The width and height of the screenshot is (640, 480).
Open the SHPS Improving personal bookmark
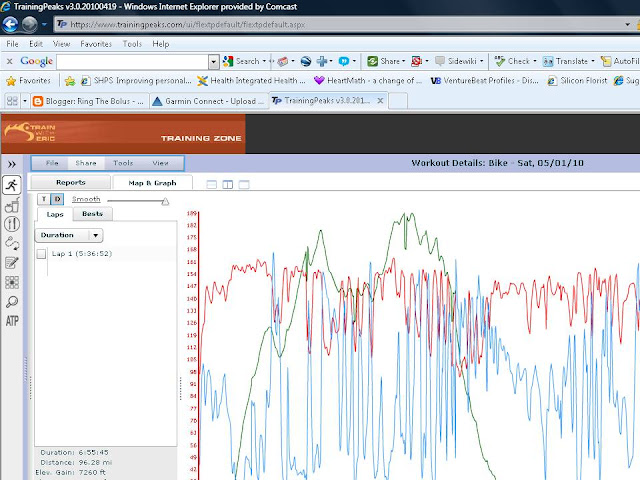coord(136,80)
